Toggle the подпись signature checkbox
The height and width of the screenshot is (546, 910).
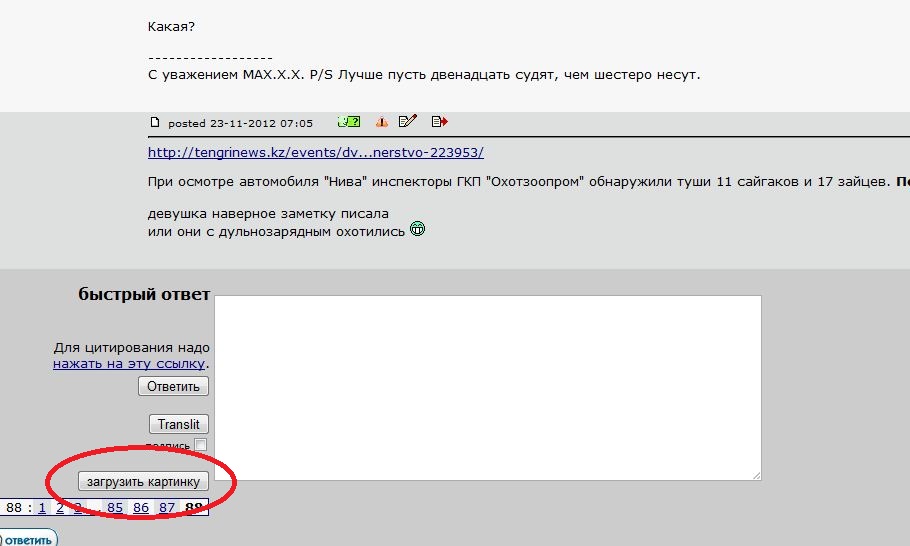pyautogui.click(x=201, y=445)
